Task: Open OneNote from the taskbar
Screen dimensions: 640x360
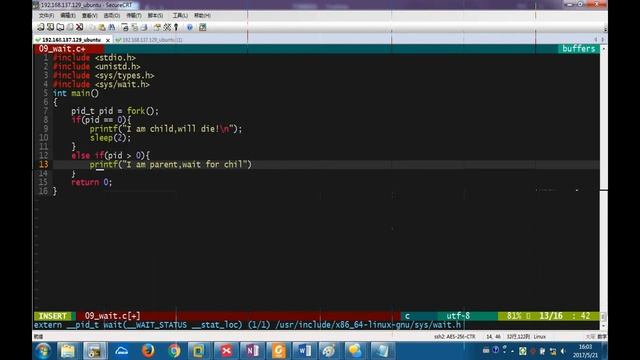Action: [x=252, y=351]
